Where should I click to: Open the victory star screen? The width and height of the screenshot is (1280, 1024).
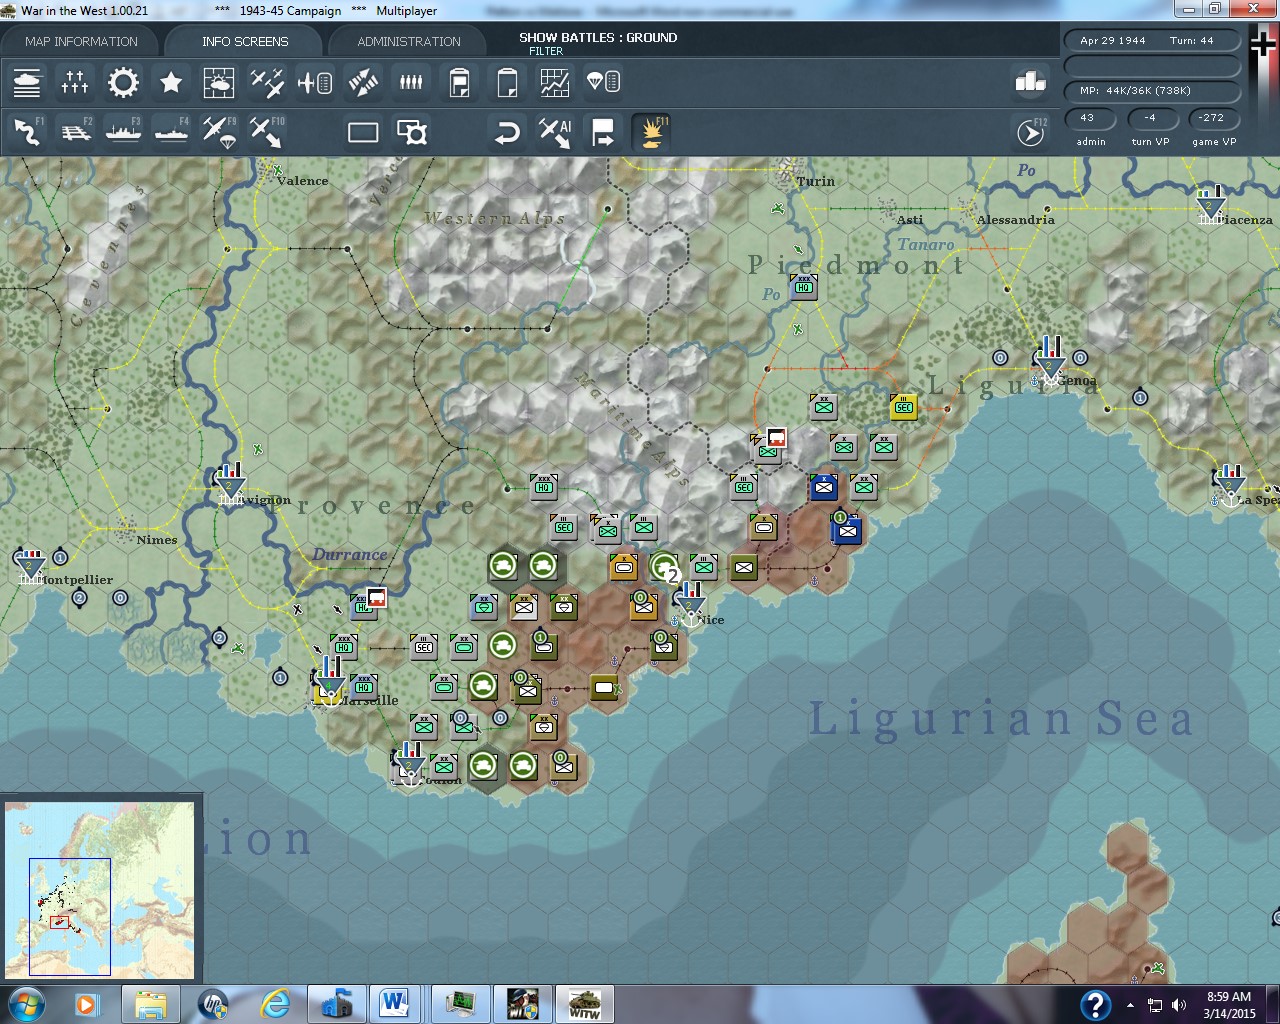(171, 82)
